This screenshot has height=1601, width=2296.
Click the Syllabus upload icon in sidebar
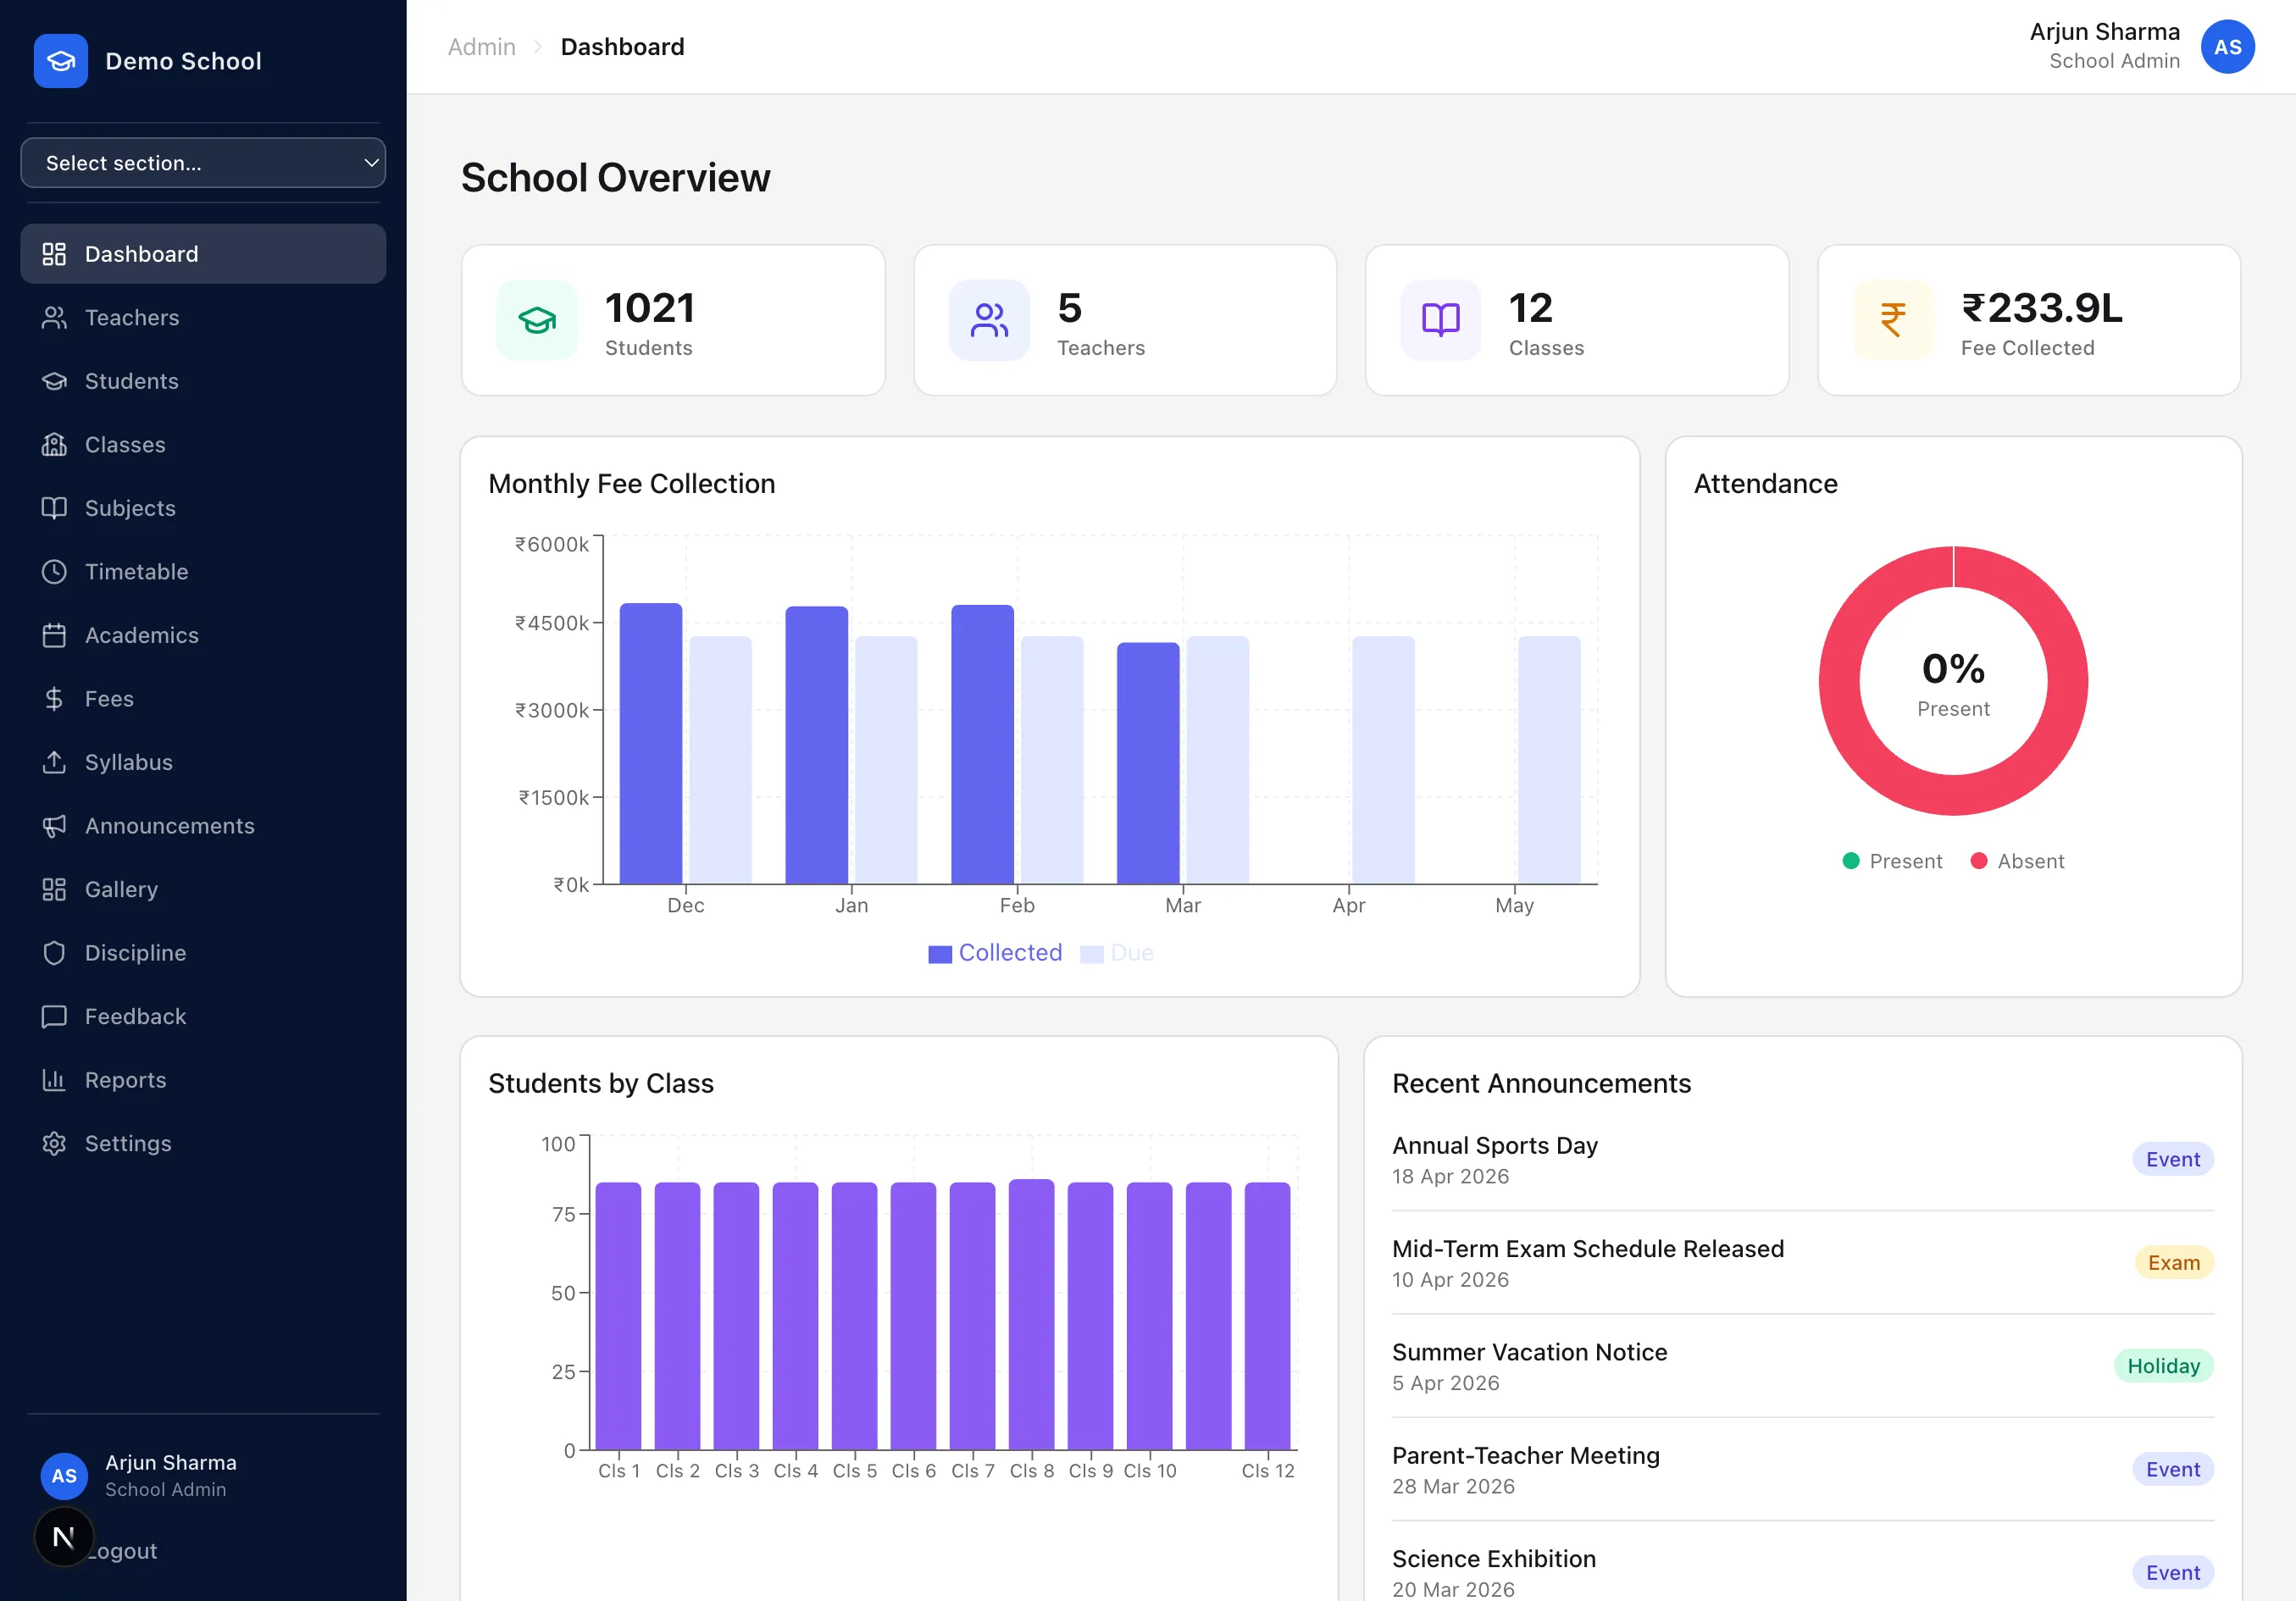pos(54,762)
